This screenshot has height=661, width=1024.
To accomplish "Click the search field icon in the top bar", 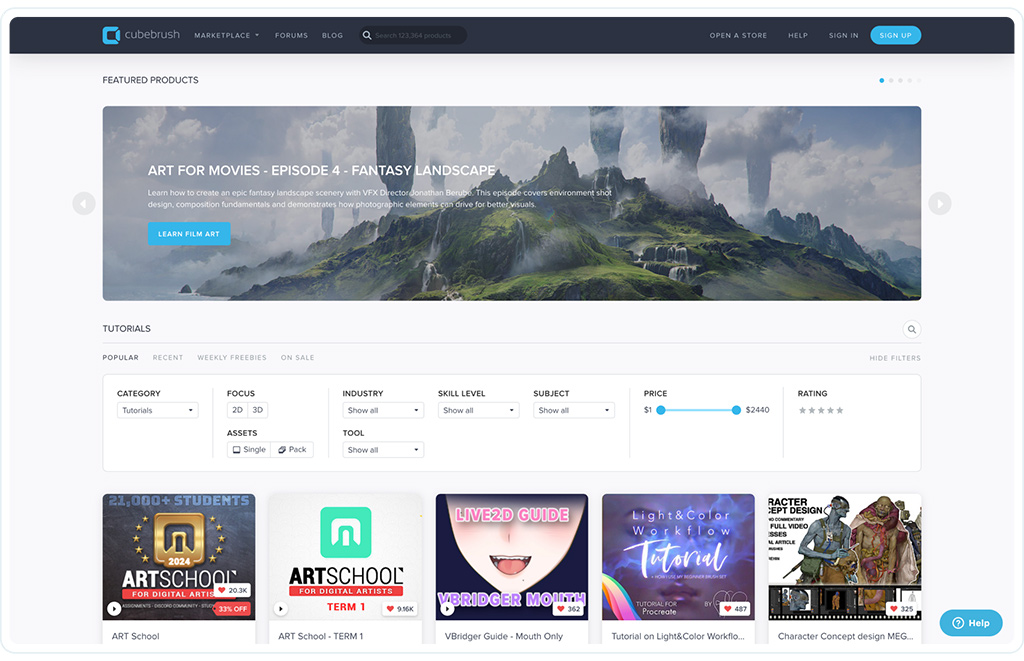I will [366, 34].
